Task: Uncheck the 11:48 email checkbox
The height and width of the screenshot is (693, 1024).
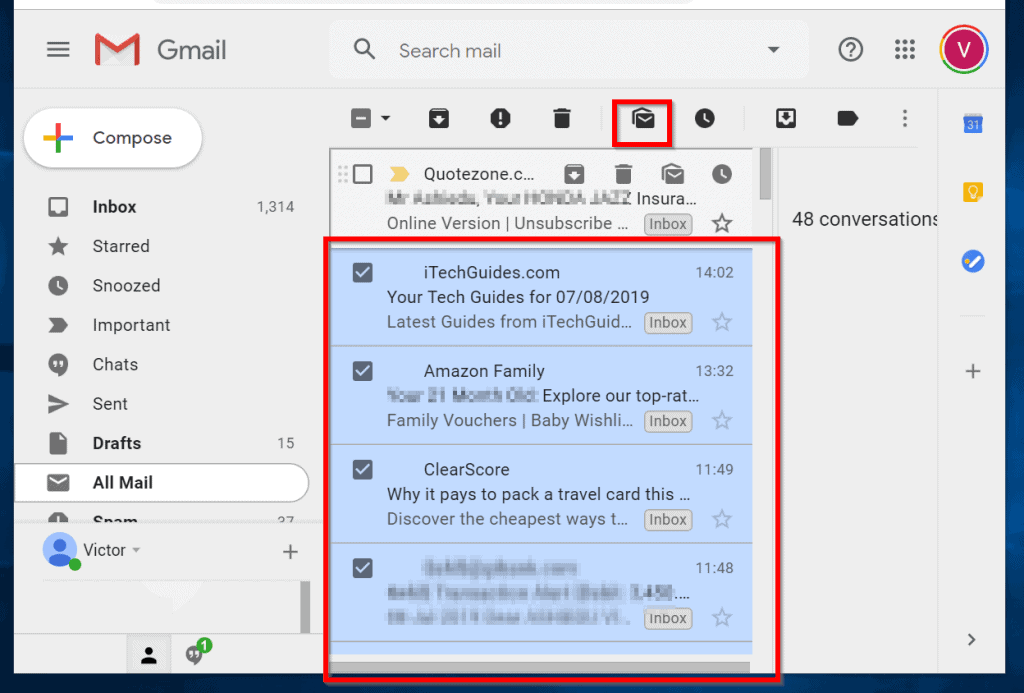Action: pyautogui.click(x=362, y=568)
